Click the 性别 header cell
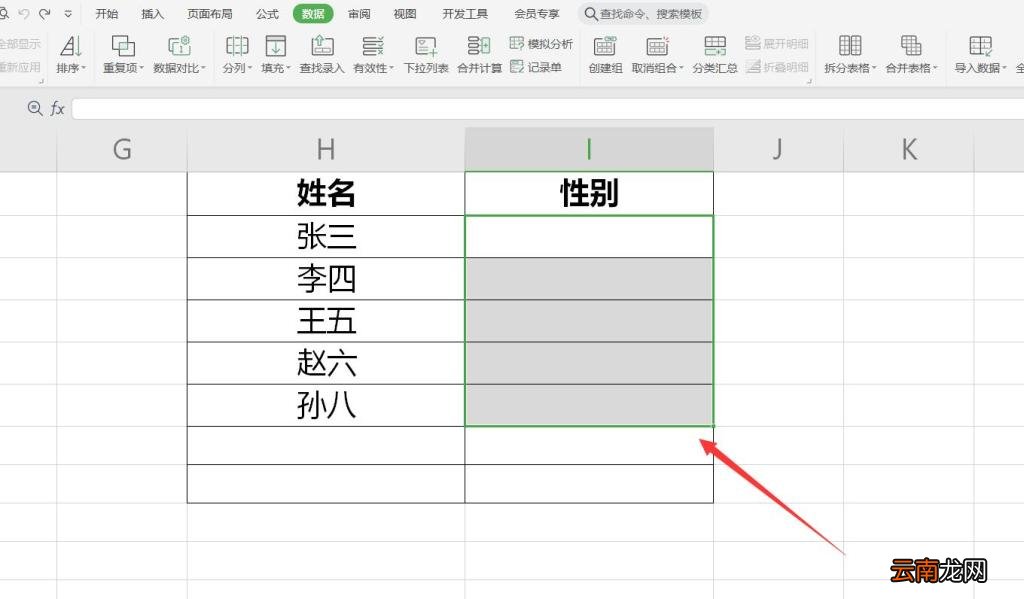Viewport: 1024px width, 599px height. (x=589, y=193)
